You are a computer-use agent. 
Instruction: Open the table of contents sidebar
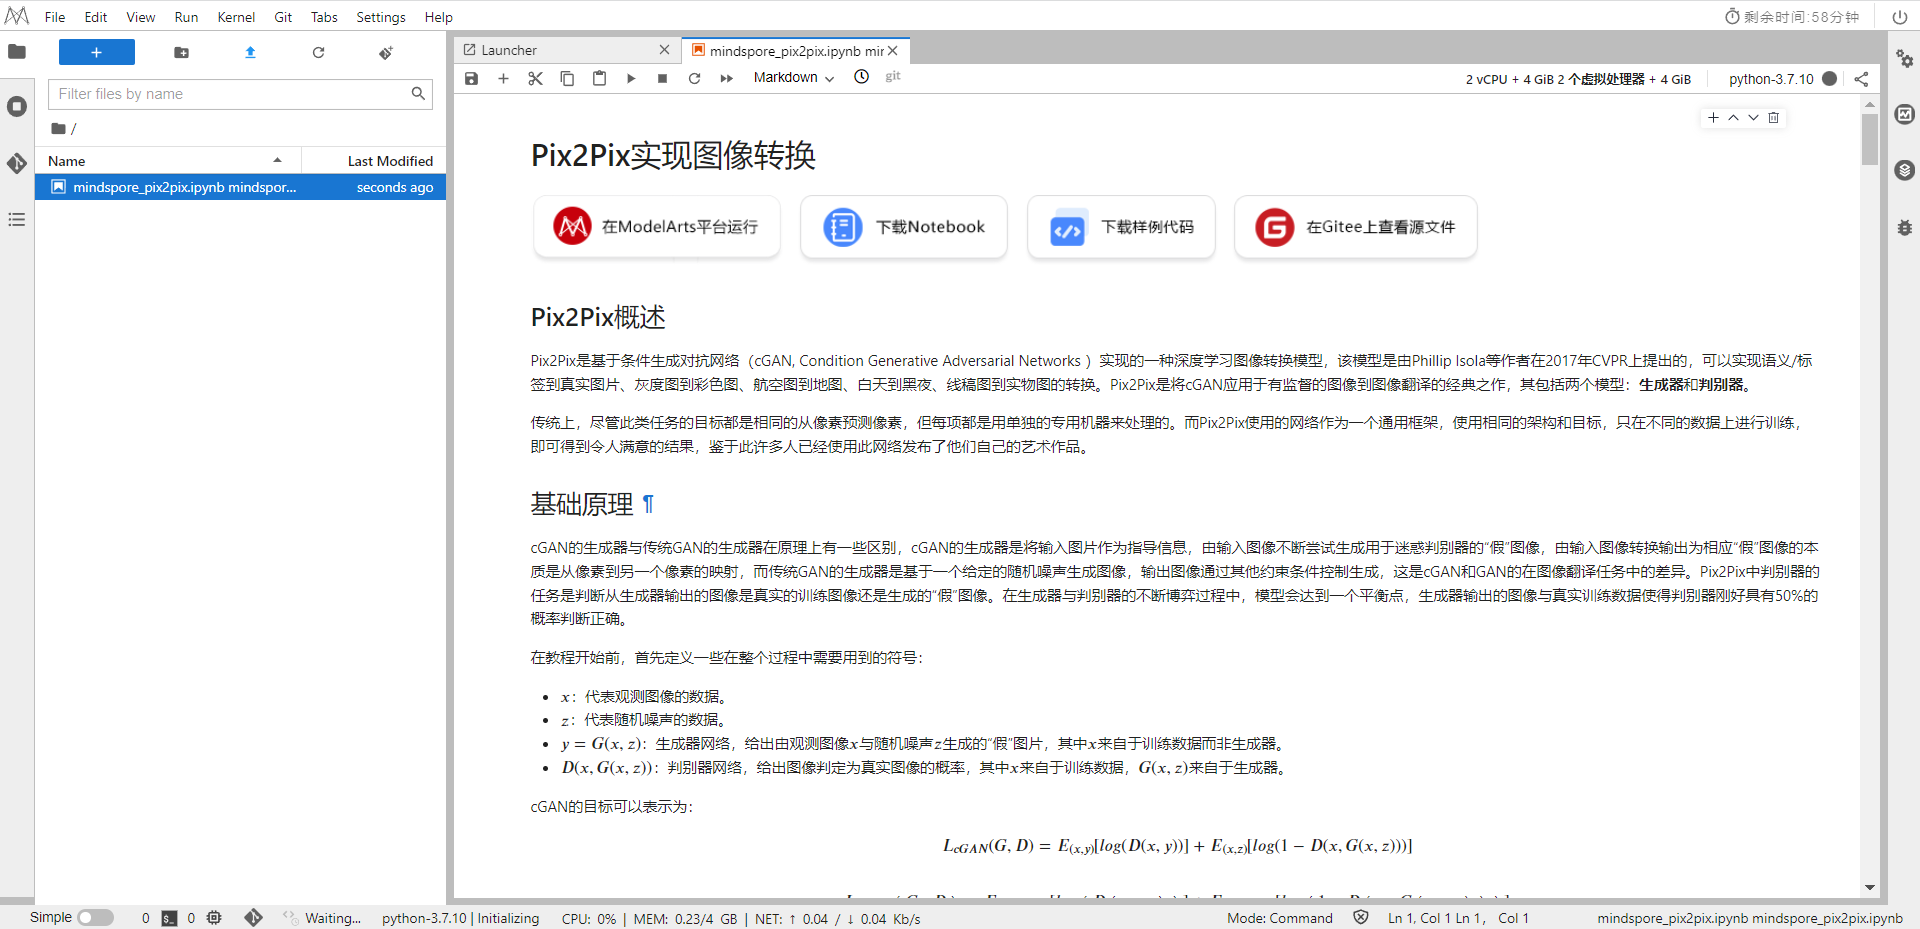pos(16,220)
